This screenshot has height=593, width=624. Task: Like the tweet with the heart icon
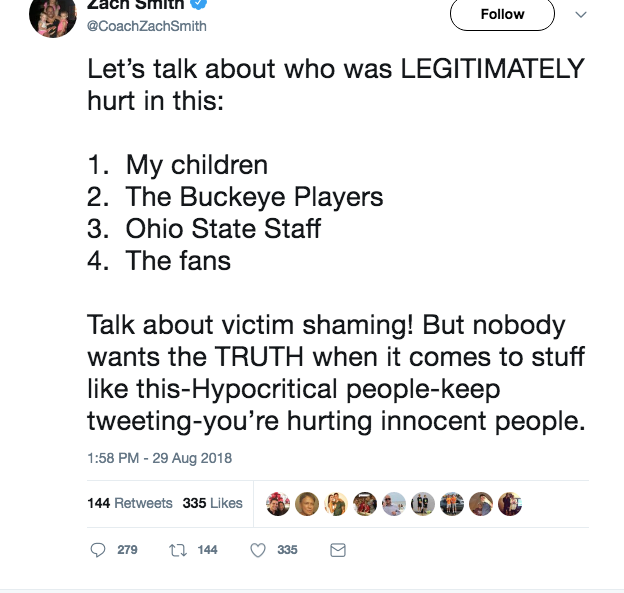[259, 550]
